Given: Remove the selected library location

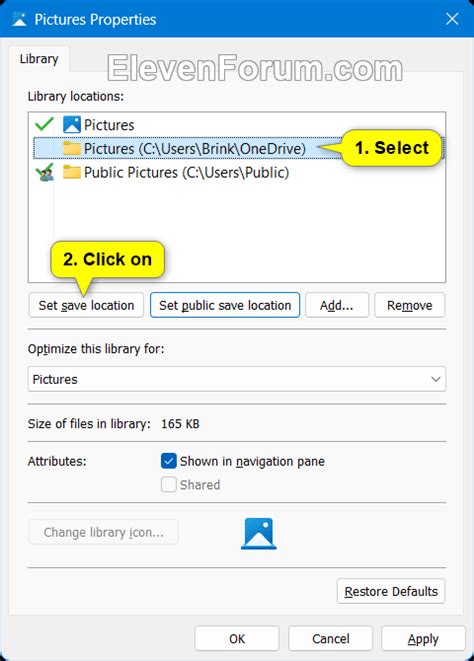Looking at the screenshot, I should (409, 305).
